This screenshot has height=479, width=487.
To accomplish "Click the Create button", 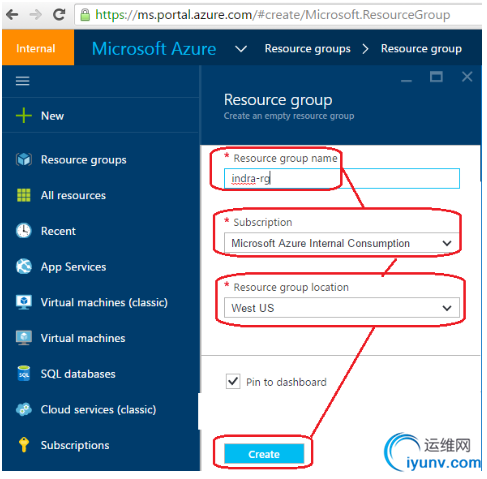I will tap(264, 454).
